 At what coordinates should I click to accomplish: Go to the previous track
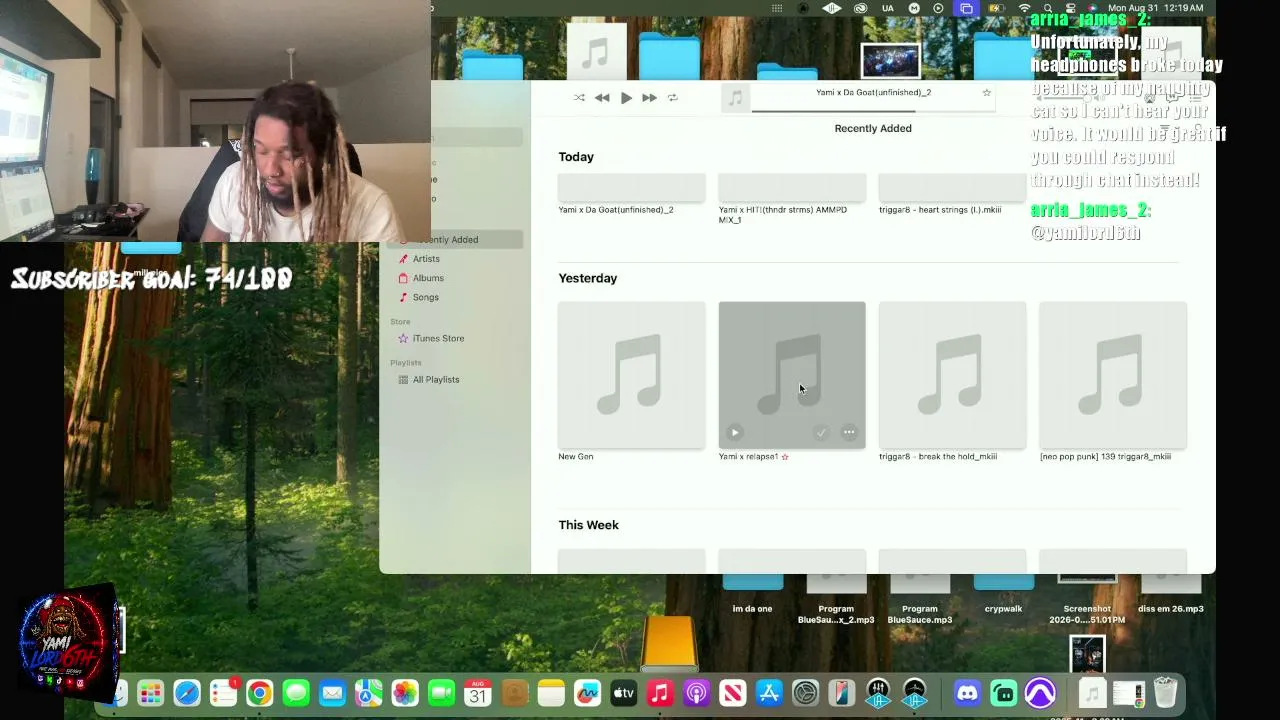tap(602, 98)
